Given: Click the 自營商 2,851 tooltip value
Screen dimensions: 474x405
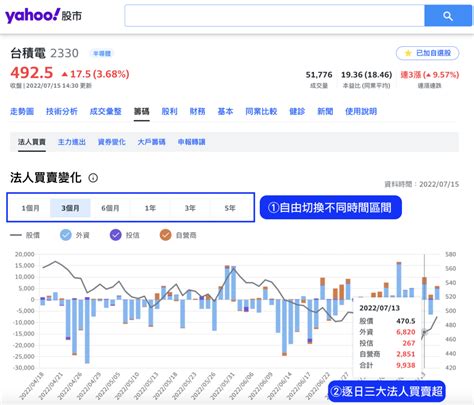Looking at the screenshot, I should pyautogui.click(x=406, y=354).
